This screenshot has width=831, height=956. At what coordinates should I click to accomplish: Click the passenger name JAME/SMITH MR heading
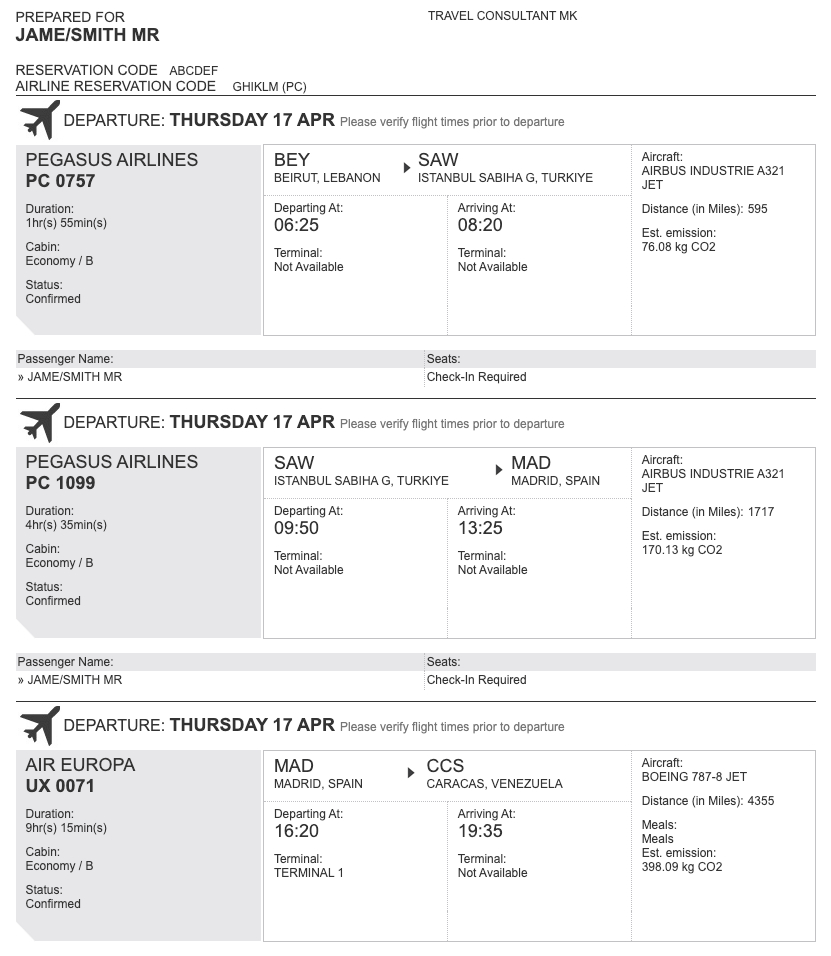(87, 35)
